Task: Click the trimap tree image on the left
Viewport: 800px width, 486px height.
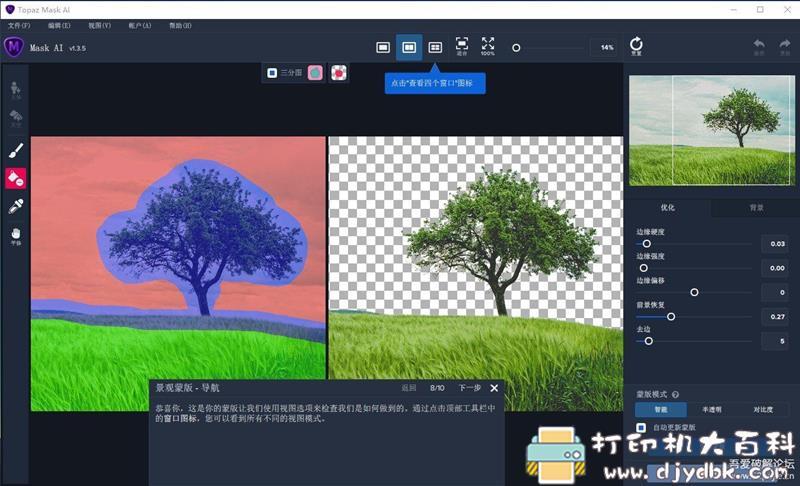Action: (178, 273)
